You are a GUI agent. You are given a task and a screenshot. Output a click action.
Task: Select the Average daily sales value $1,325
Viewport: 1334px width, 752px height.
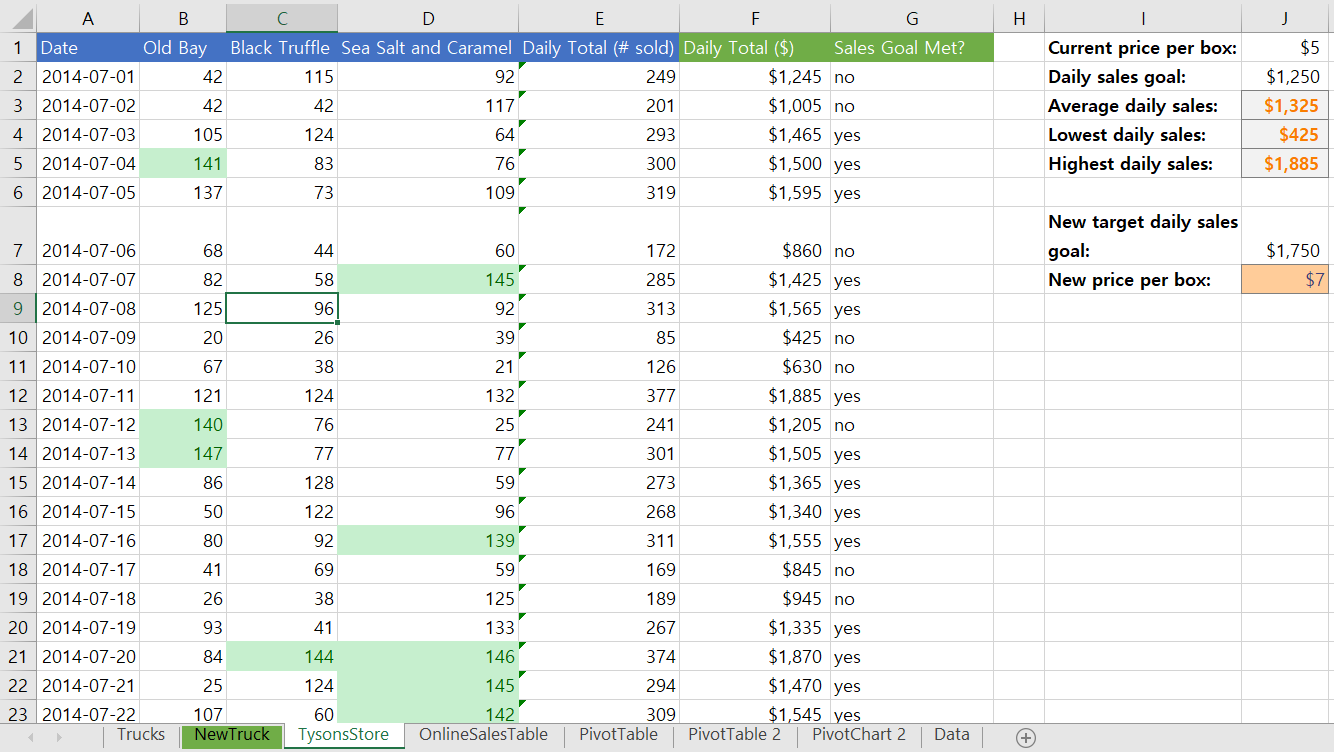pos(1285,104)
